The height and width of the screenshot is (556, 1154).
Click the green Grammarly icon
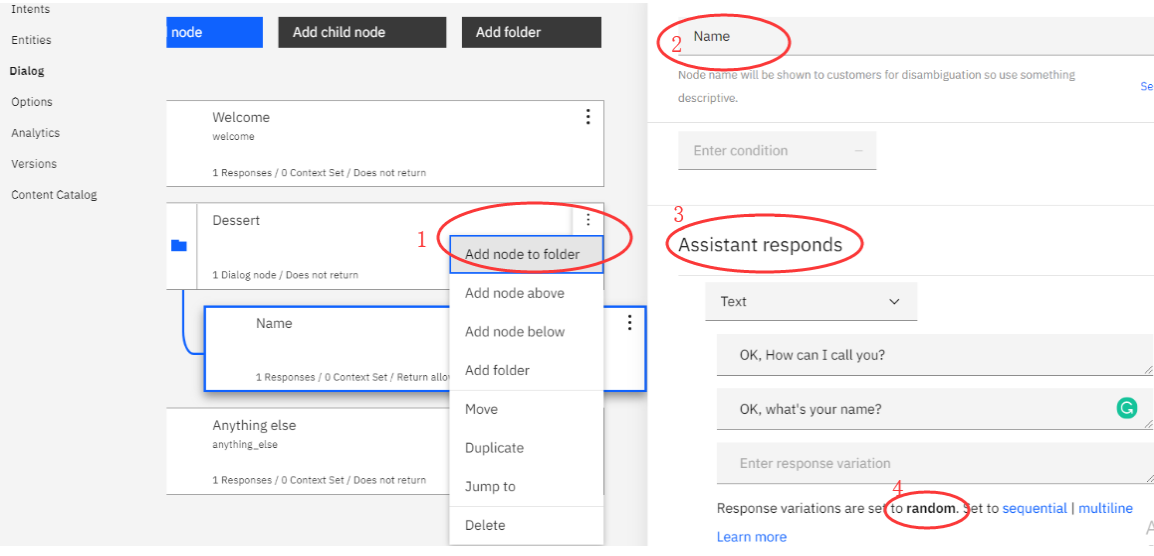[1127, 408]
